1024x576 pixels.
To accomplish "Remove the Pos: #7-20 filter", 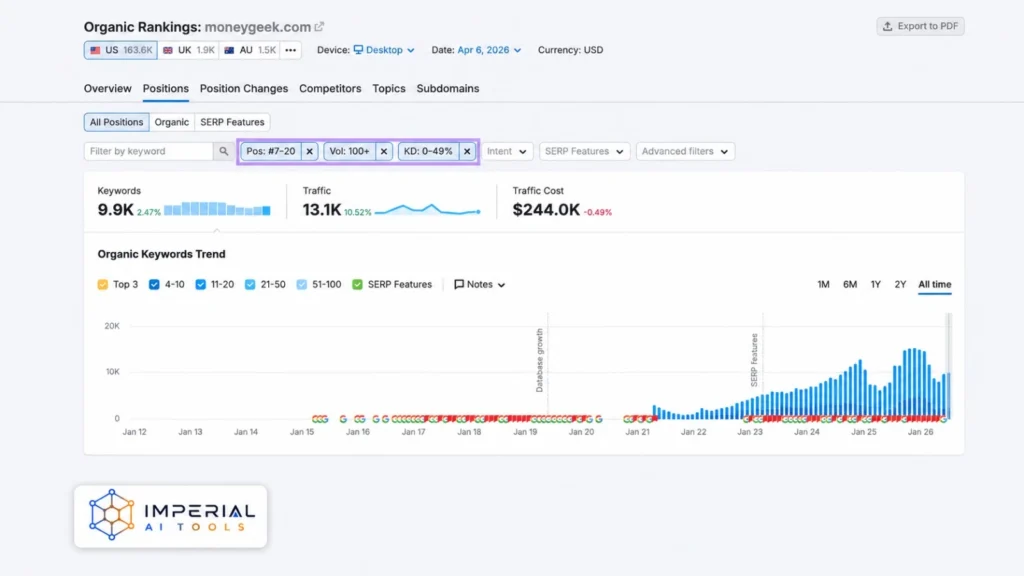I will [310, 152].
